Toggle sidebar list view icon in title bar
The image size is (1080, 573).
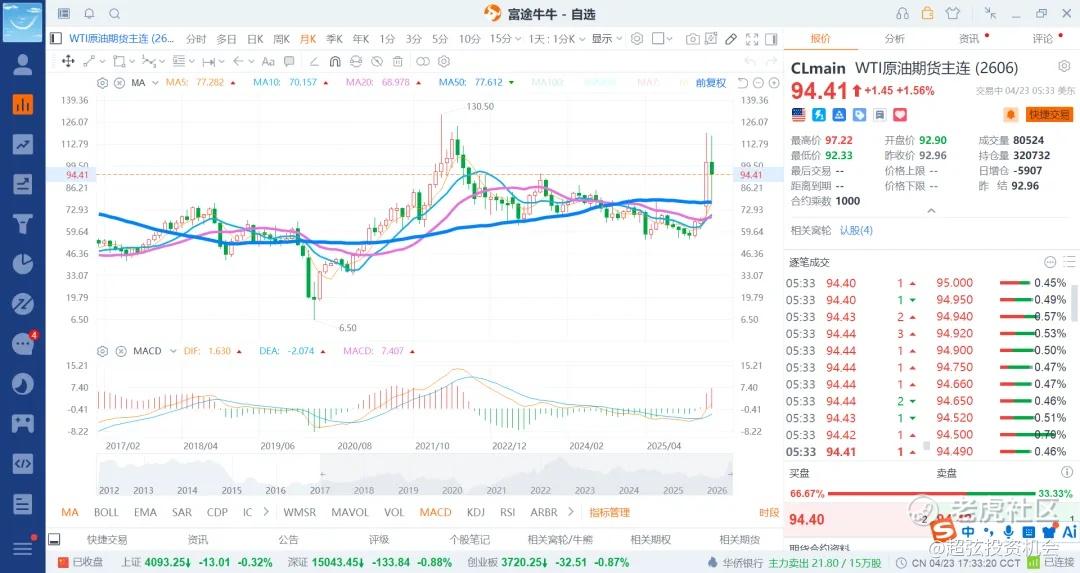tap(63, 14)
